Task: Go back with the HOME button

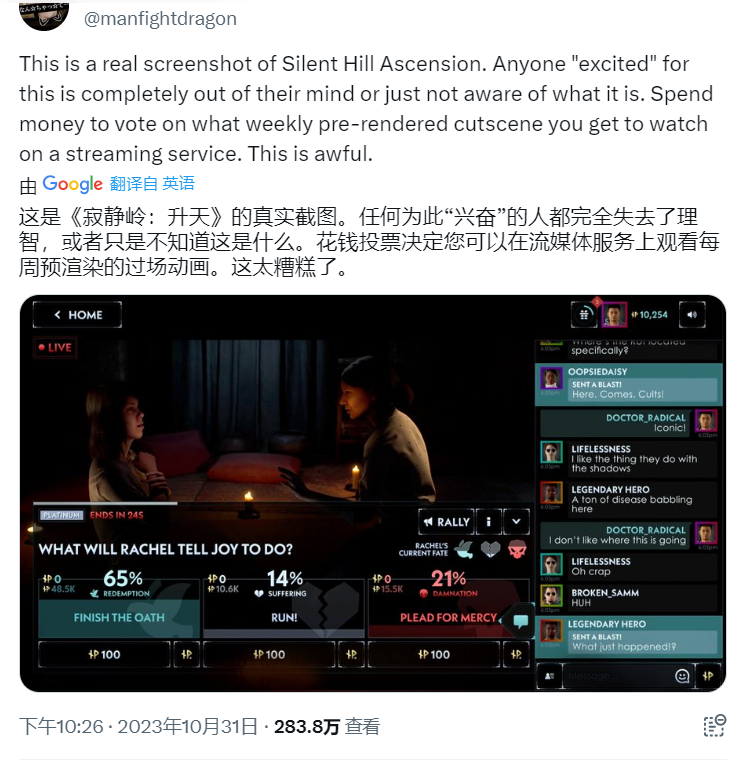Action: pos(77,314)
